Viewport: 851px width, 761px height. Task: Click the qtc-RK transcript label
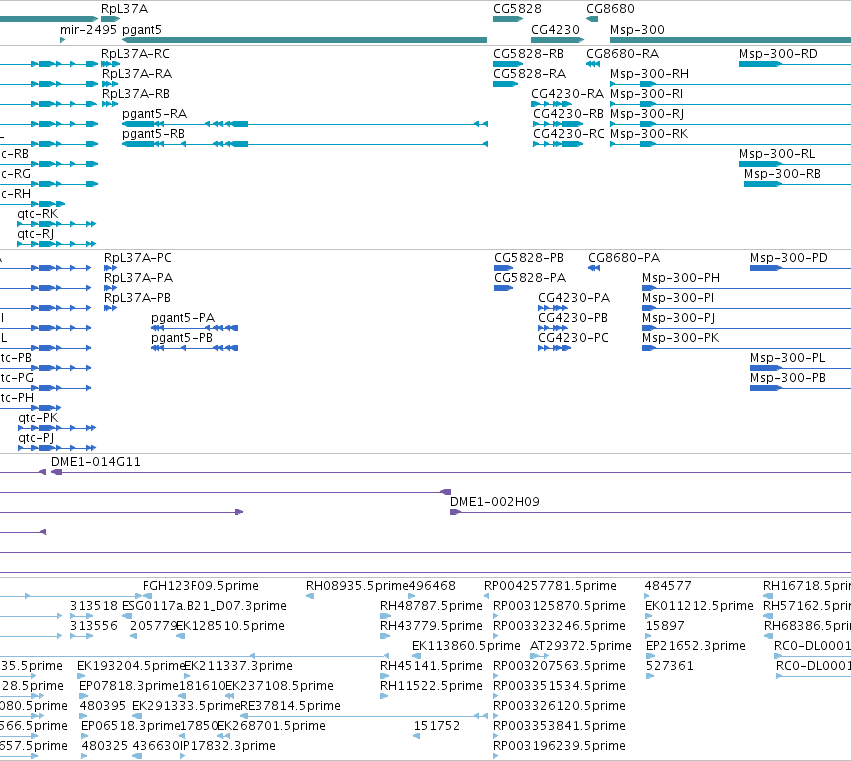[37, 214]
